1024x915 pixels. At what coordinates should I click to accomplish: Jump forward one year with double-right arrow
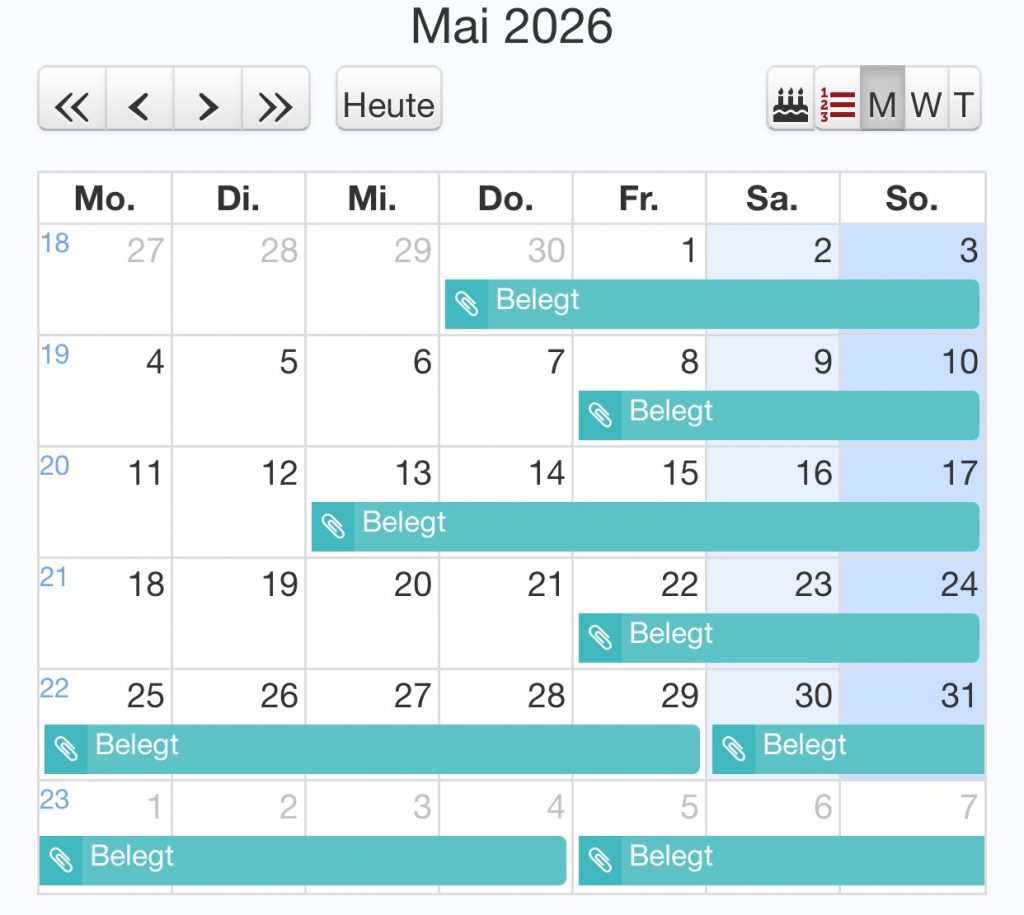[275, 106]
